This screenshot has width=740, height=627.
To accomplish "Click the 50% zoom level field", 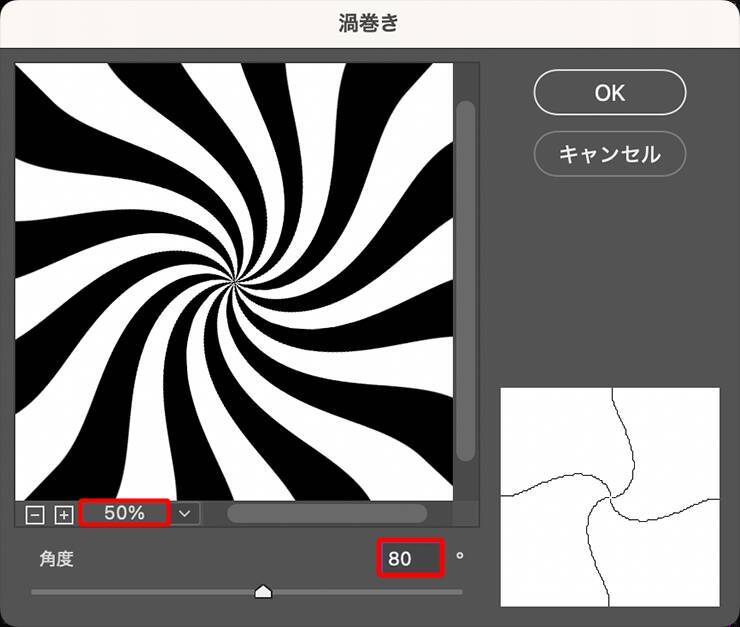I will tap(124, 513).
